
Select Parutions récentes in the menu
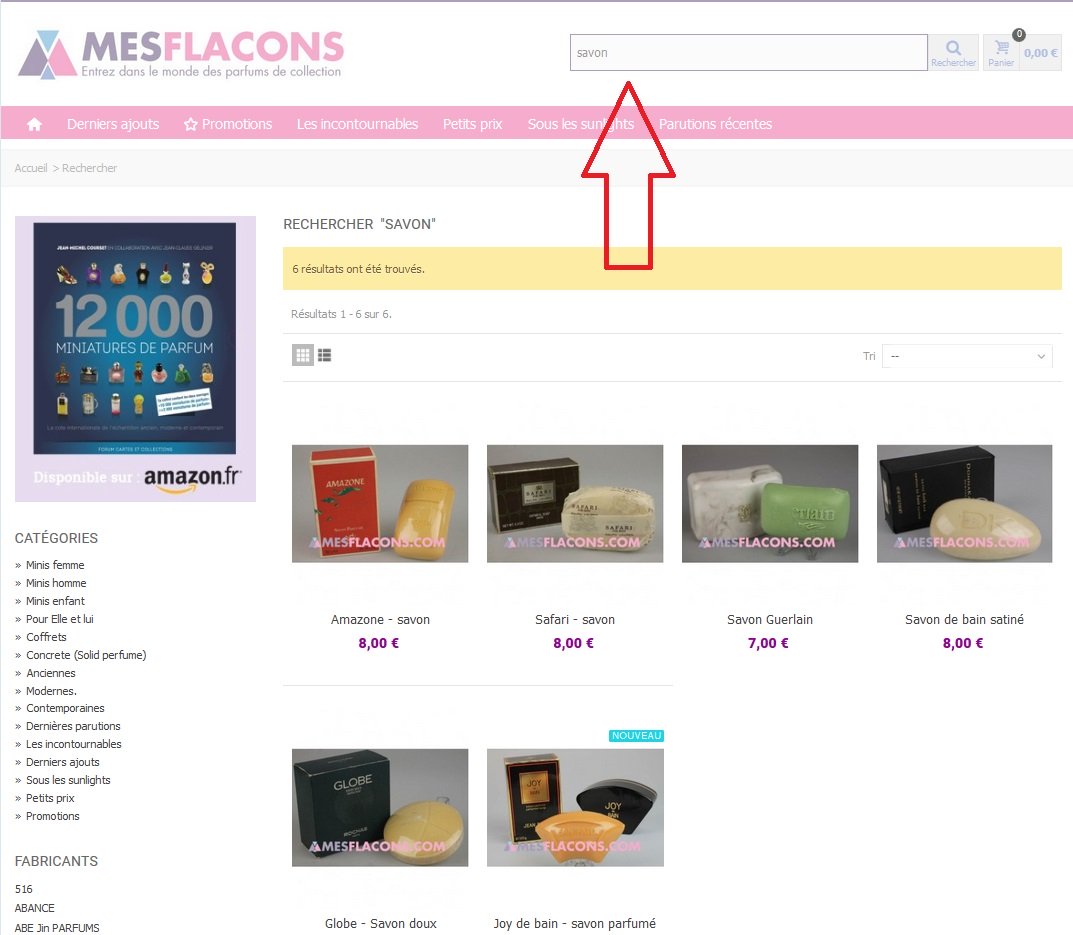715,124
